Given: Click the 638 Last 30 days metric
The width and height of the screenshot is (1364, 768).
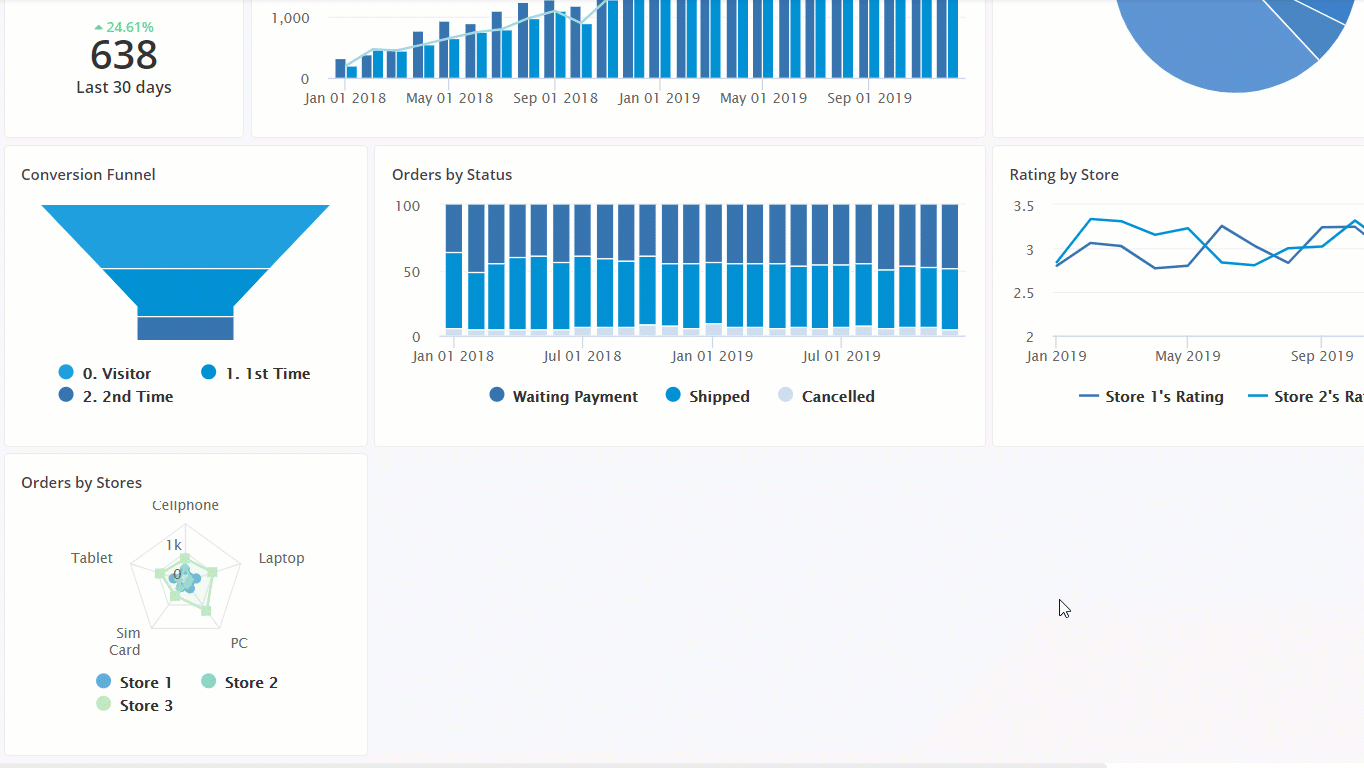Looking at the screenshot, I should click(124, 56).
